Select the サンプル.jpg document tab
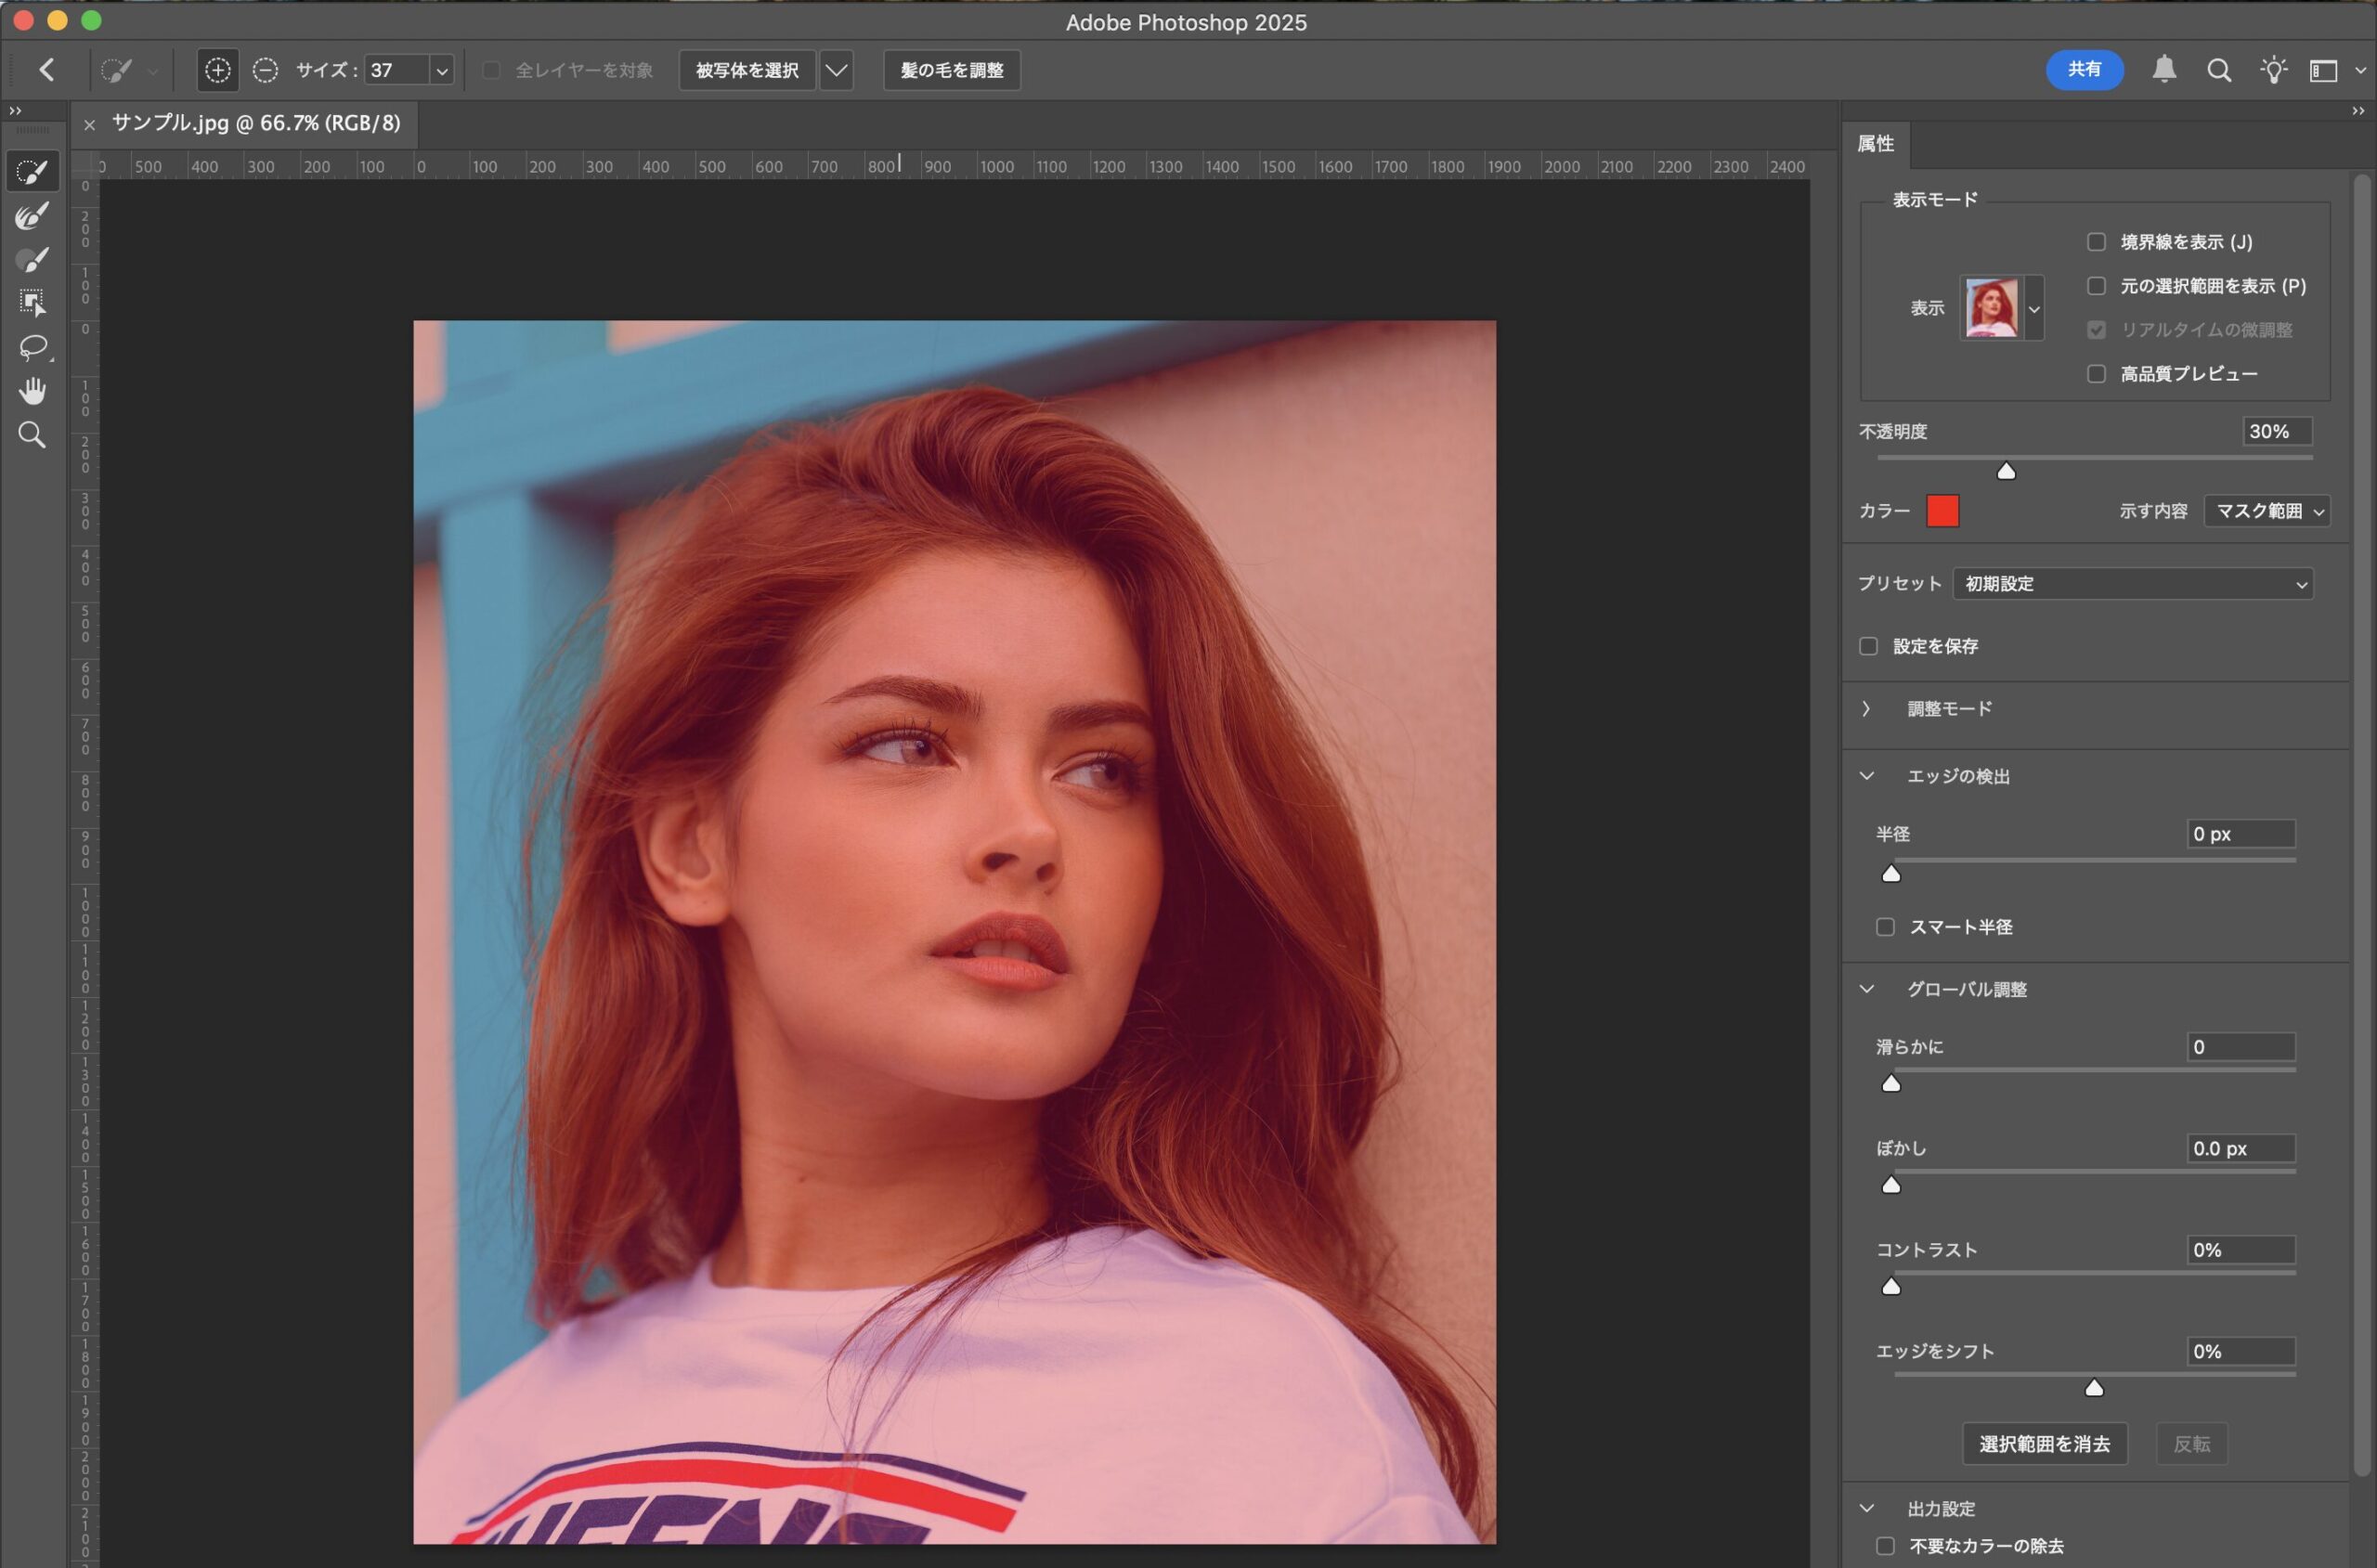 tap(256, 123)
